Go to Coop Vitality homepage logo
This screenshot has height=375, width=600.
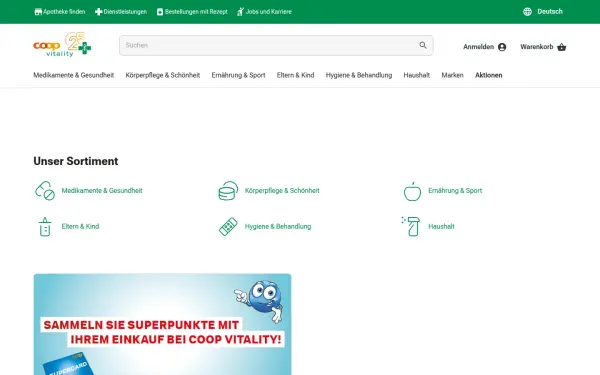click(x=62, y=45)
